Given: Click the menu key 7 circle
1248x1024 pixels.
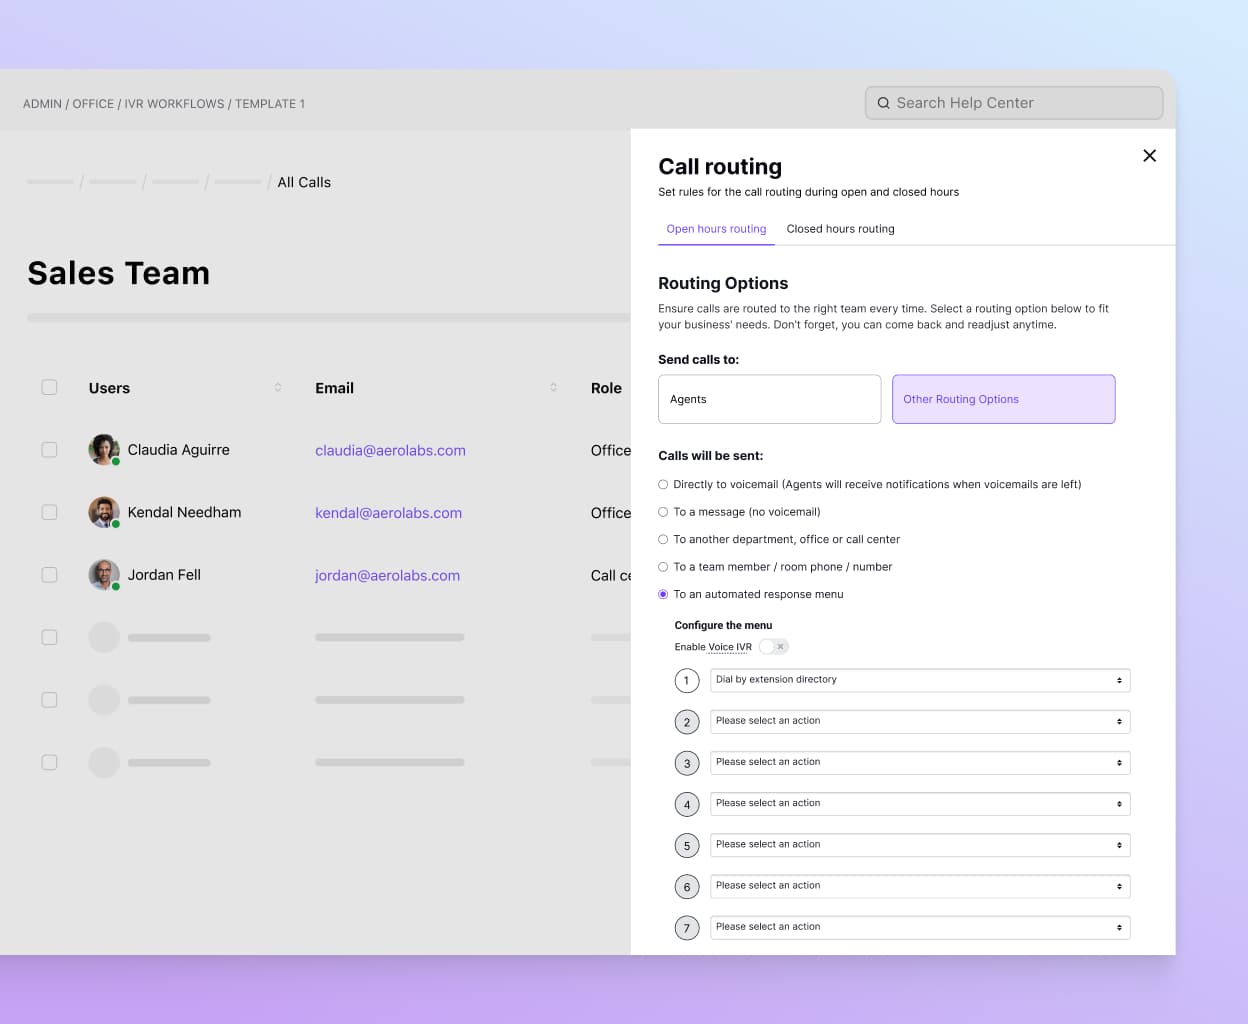Looking at the screenshot, I should click(686, 928).
